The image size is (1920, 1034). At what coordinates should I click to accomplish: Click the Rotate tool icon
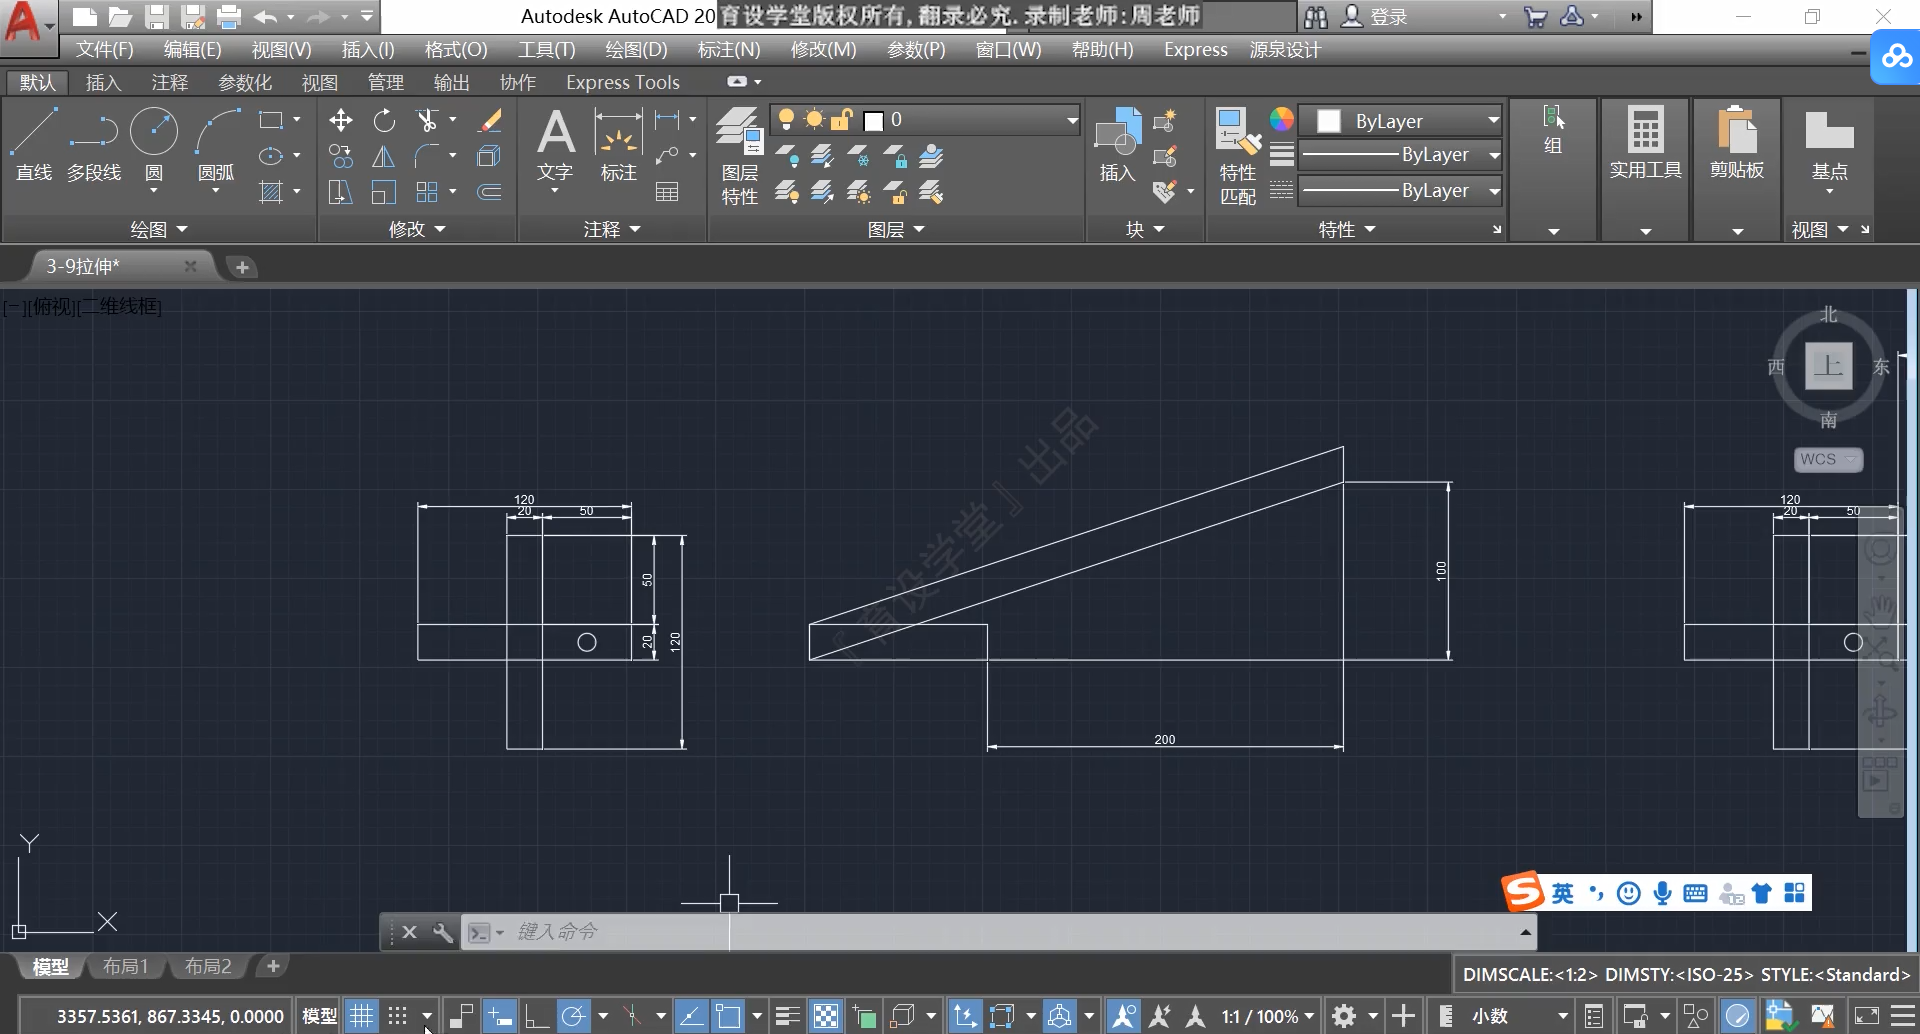pos(384,121)
